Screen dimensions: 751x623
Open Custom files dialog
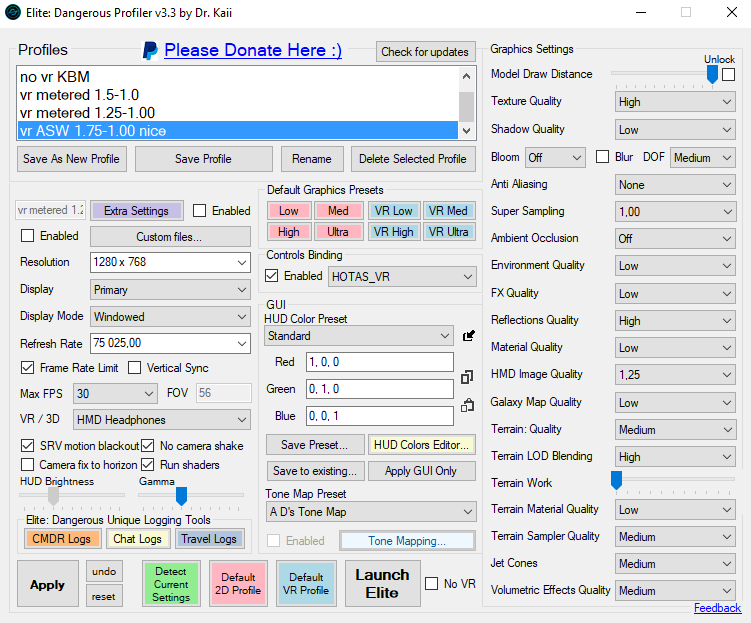coord(170,237)
